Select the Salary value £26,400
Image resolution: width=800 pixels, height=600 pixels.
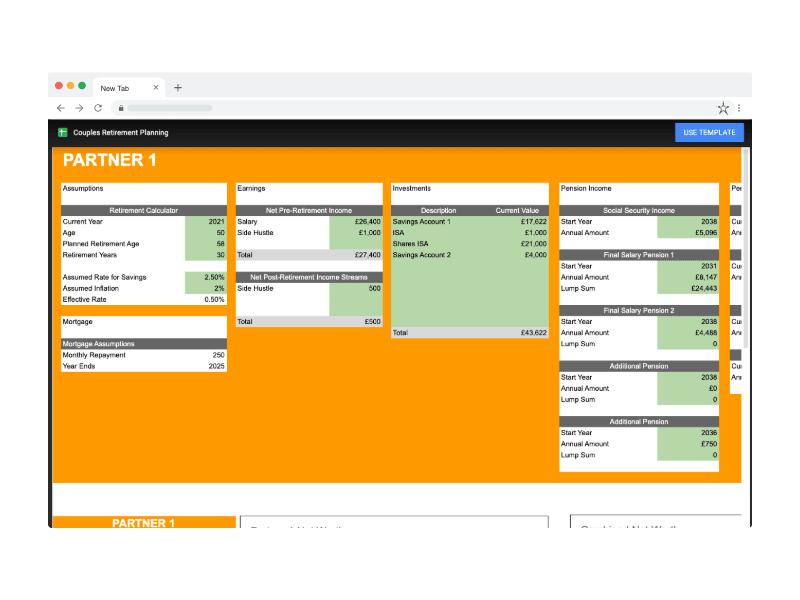[356, 222]
